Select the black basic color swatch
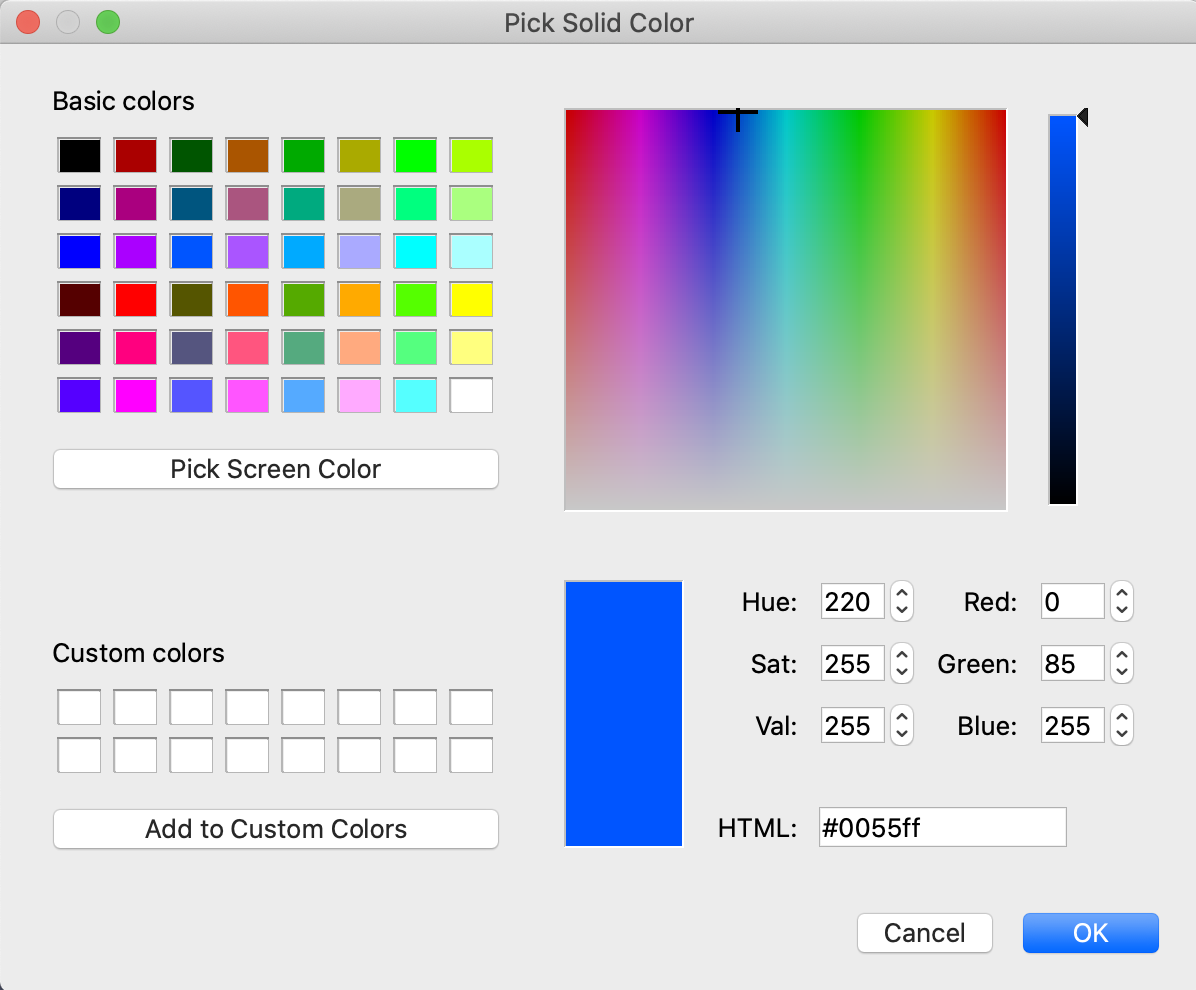Viewport: 1196px width, 990px height. 79,156
